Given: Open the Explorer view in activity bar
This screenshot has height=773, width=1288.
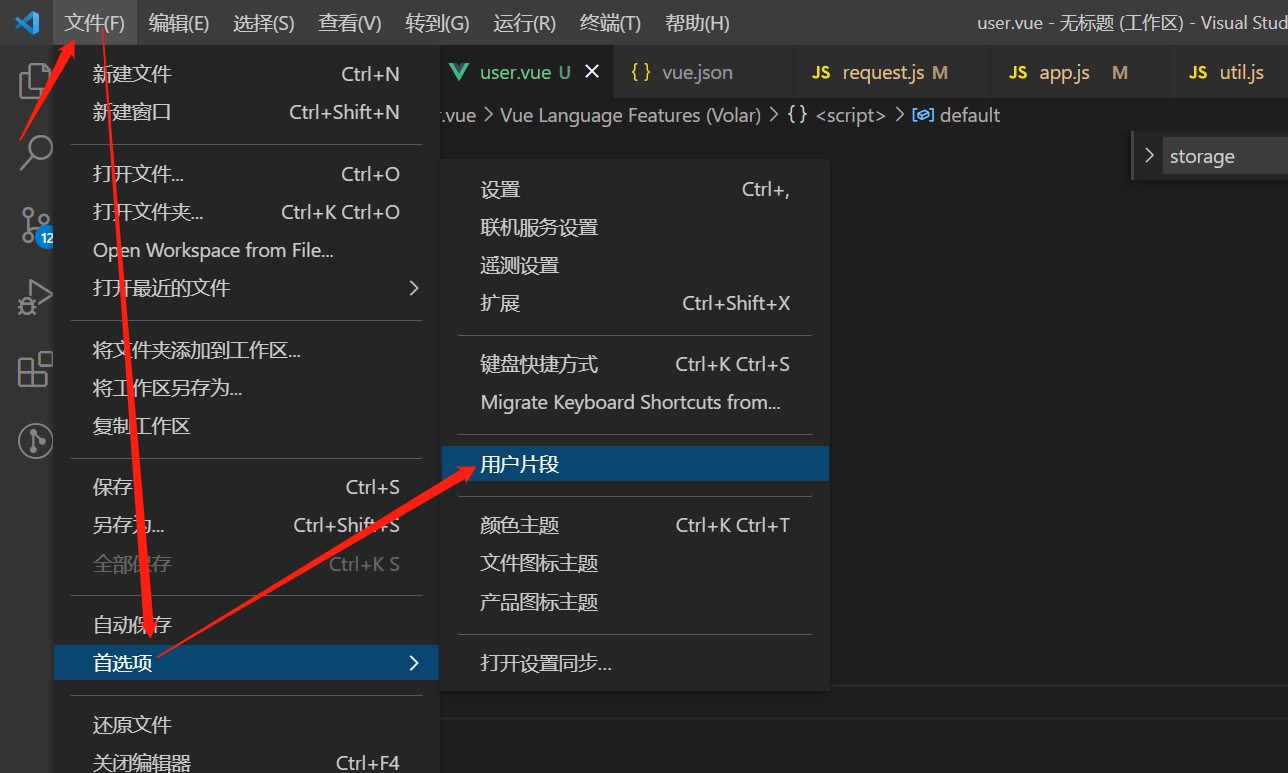Looking at the screenshot, I should (x=35, y=81).
